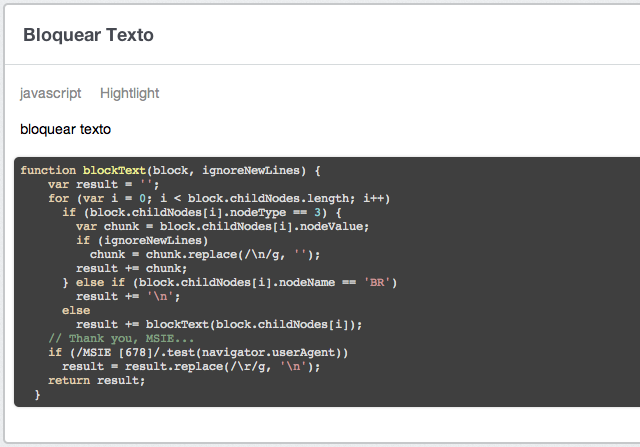Click the recursive blockText call line
640x447 pixels.
point(218,325)
